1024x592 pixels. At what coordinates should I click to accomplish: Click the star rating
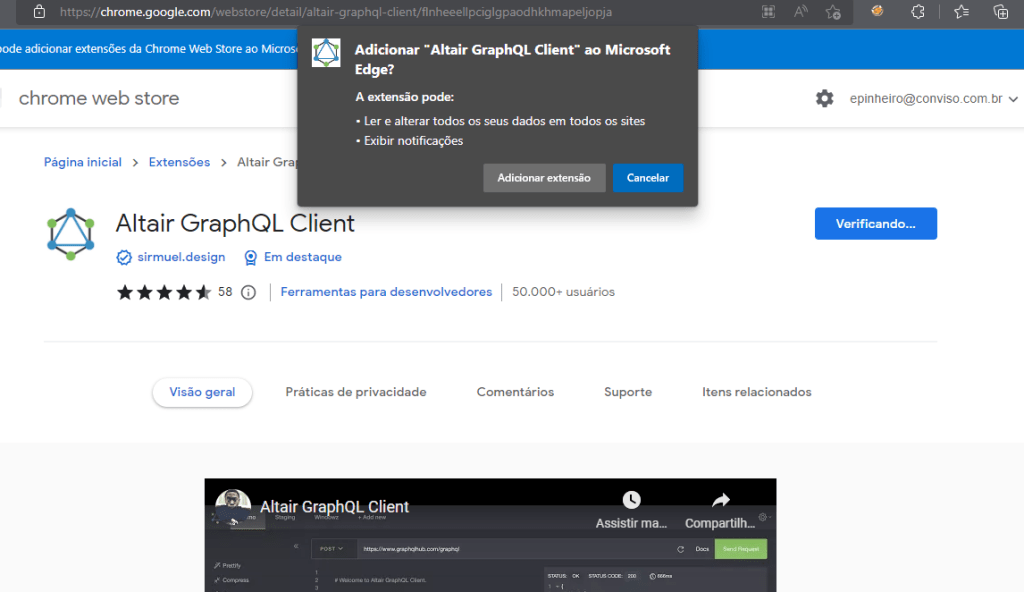(164, 292)
